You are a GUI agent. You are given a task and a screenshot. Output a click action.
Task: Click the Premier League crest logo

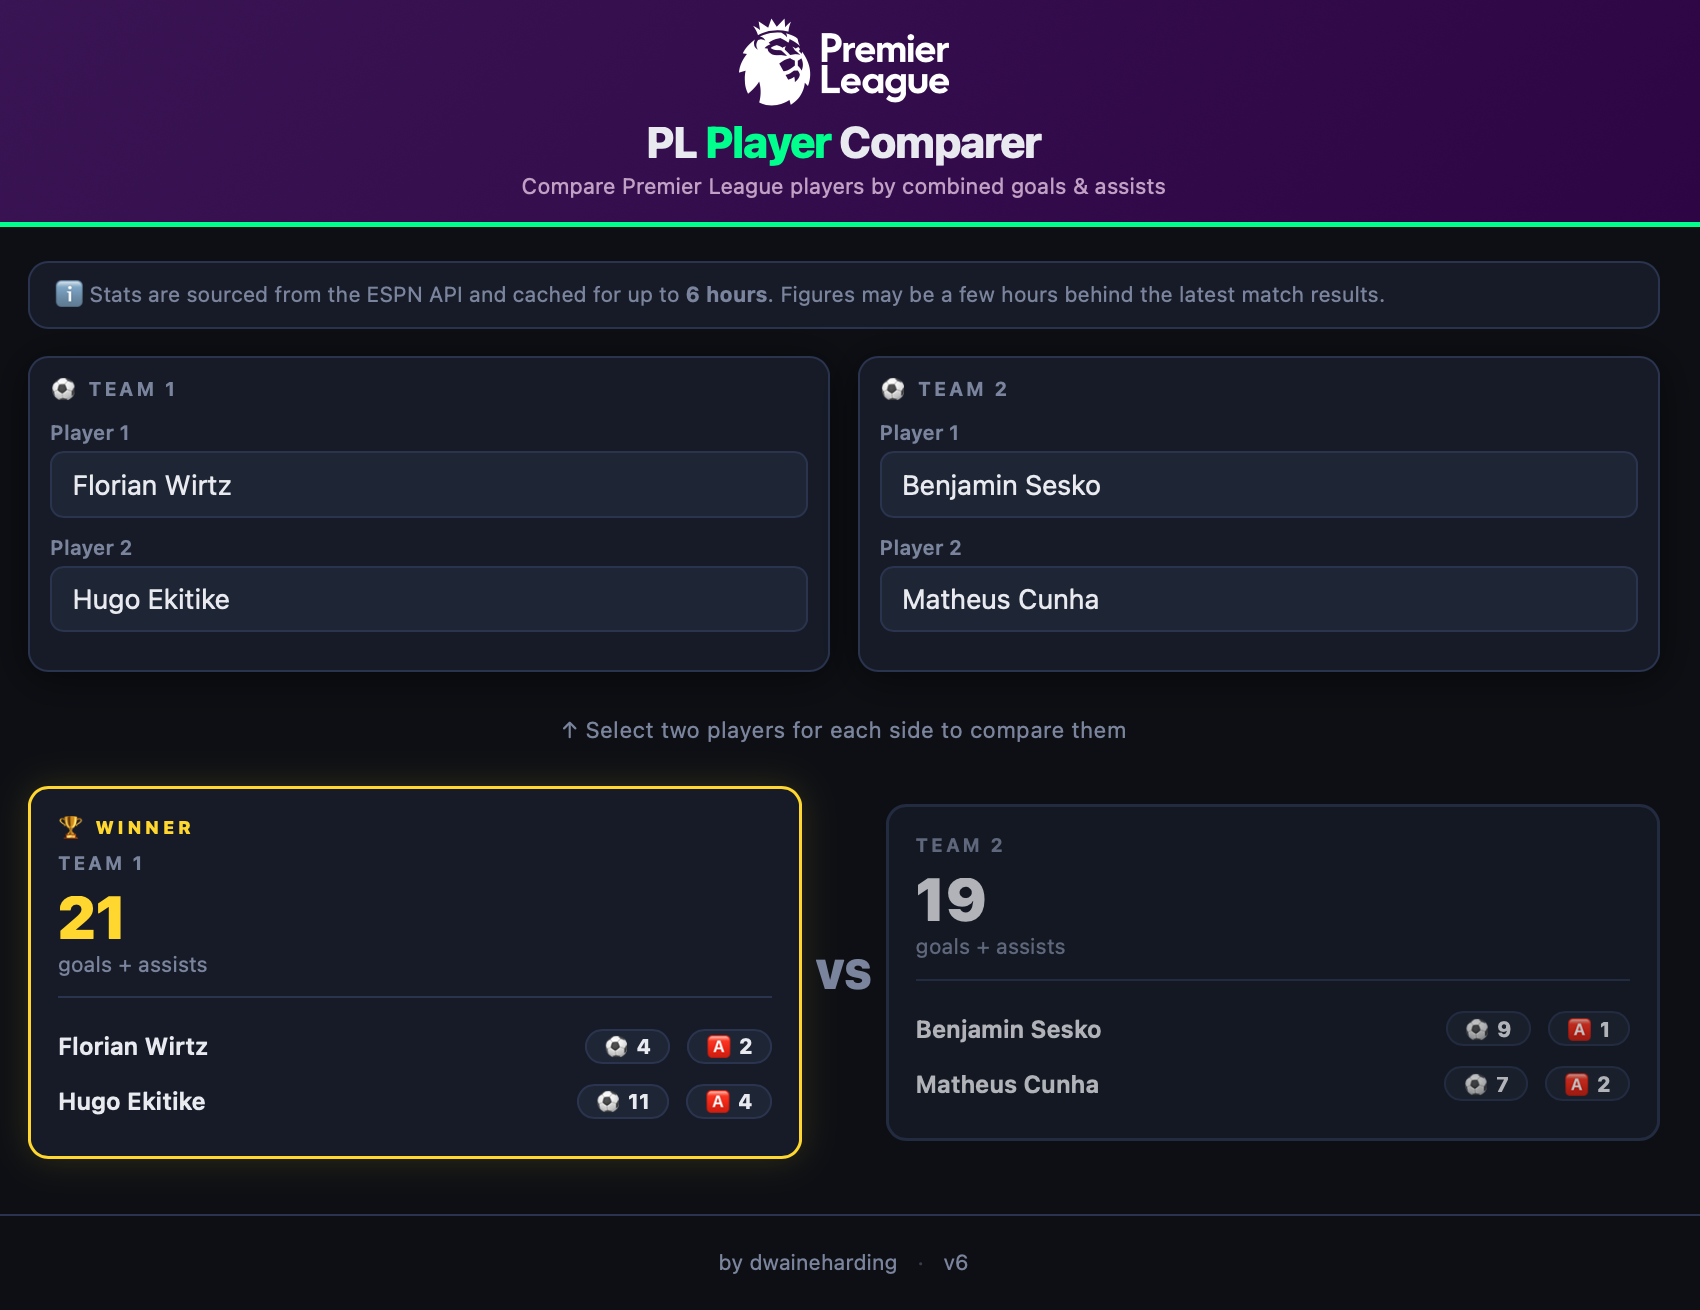772,62
